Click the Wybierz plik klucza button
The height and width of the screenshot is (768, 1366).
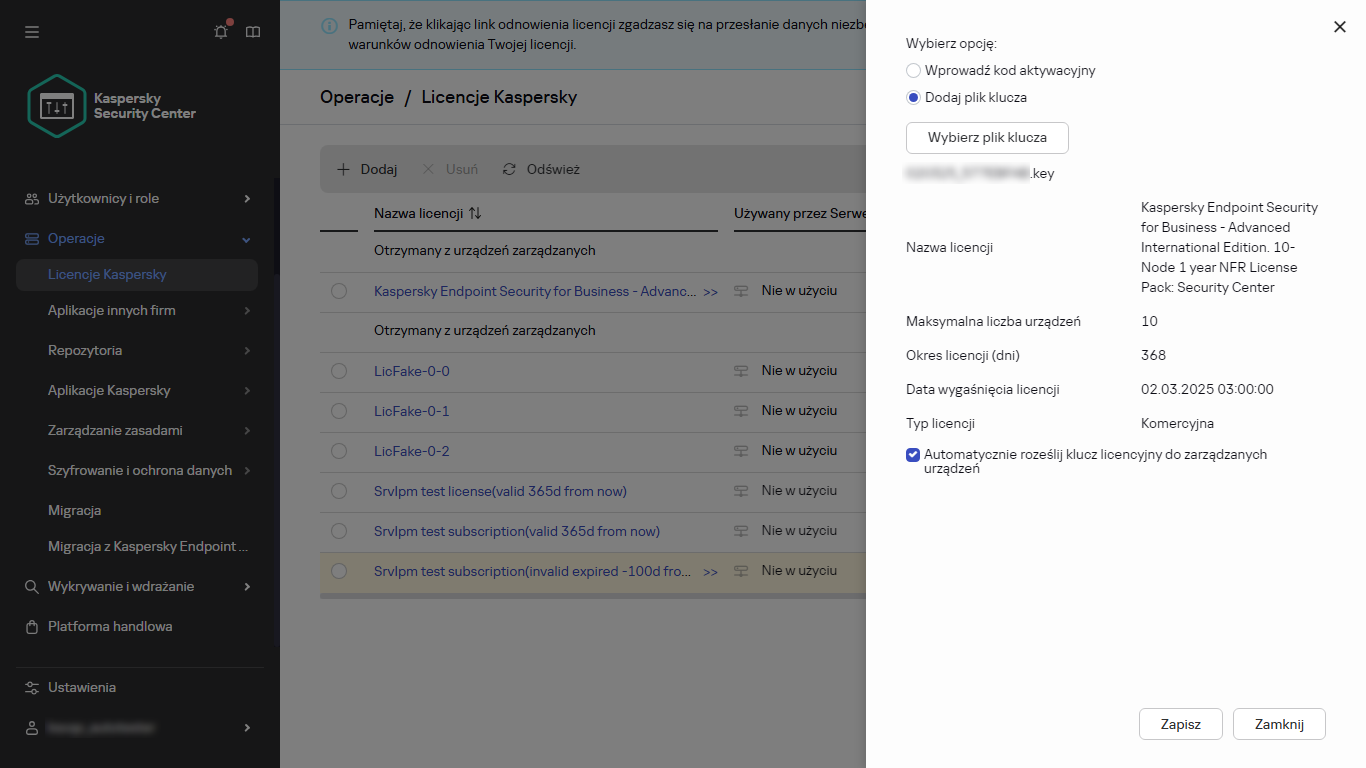987,138
